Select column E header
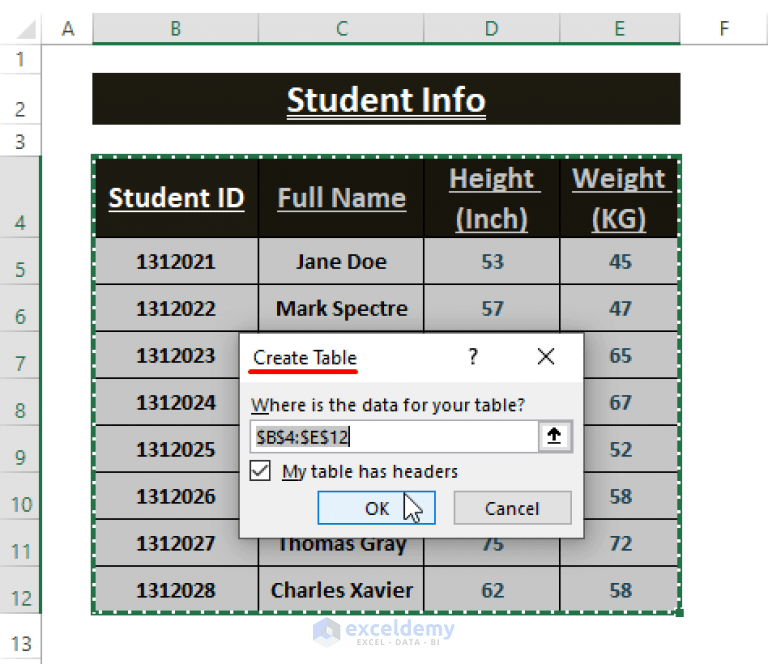The width and height of the screenshot is (768, 664). click(620, 28)
